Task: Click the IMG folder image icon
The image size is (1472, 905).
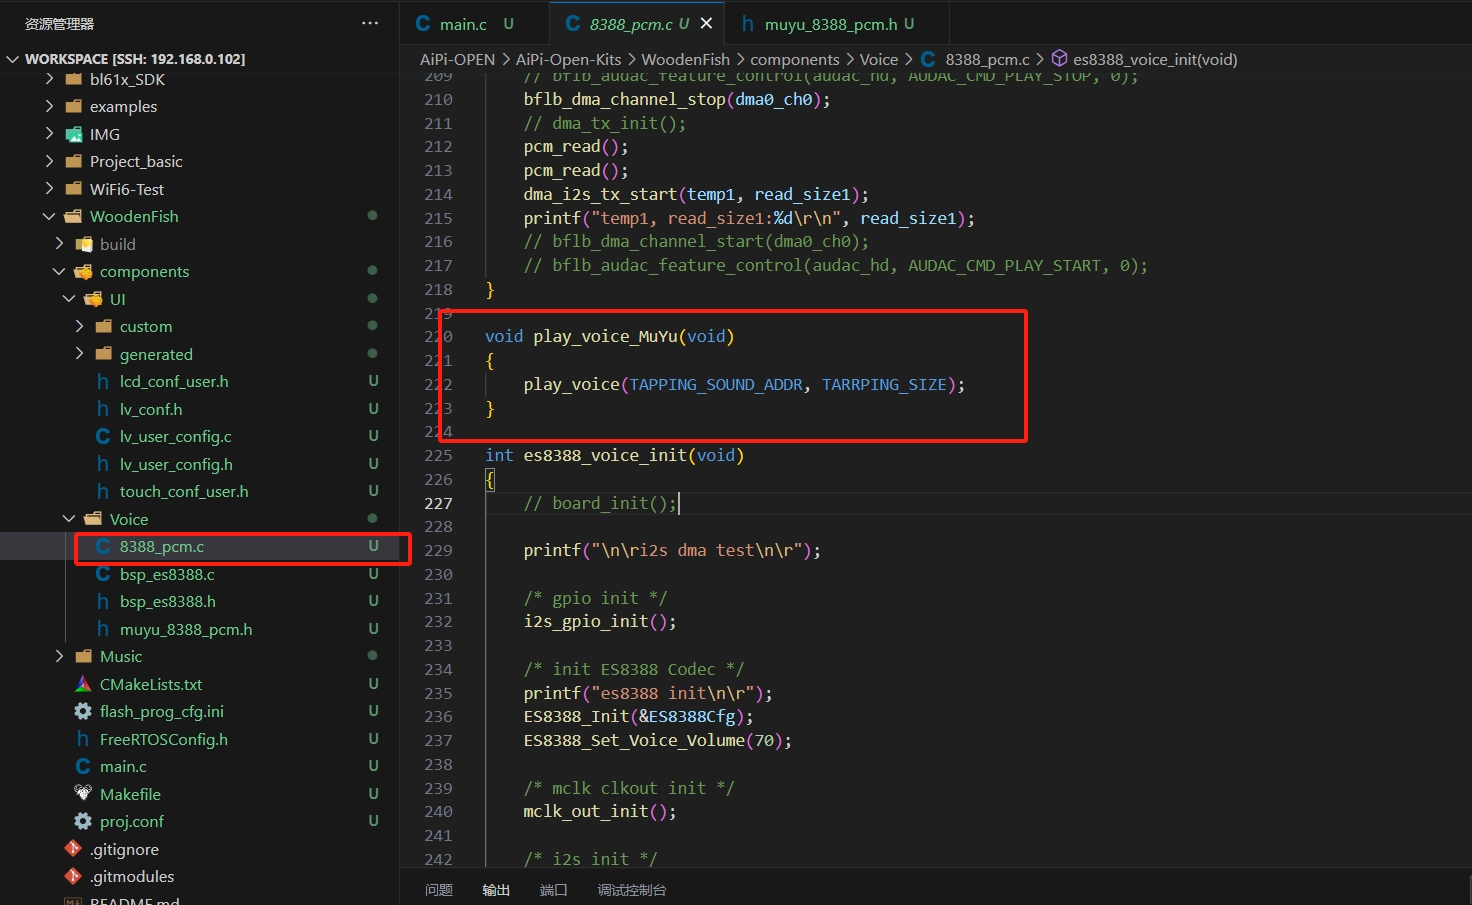Action: [x=73, y=134]
